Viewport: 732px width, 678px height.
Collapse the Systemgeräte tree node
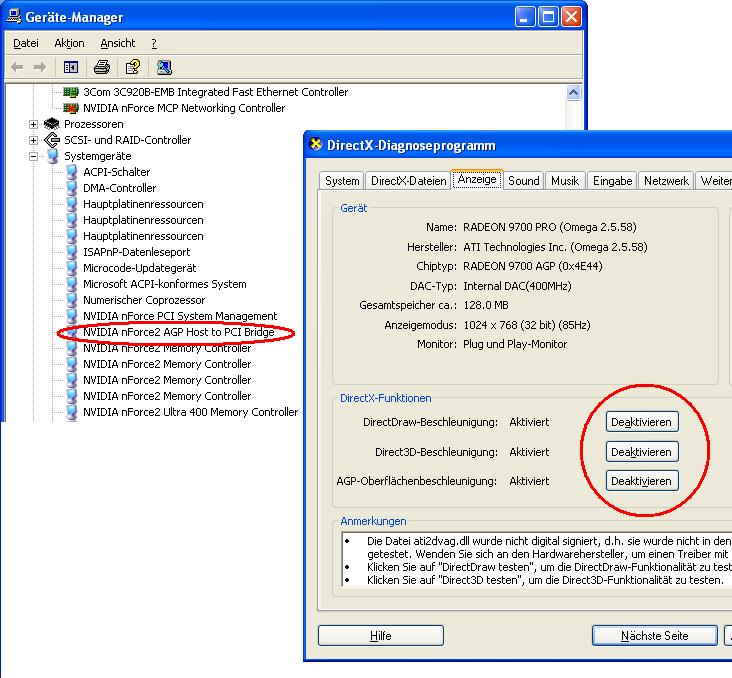pyautogui.click(x=33, y=156)
